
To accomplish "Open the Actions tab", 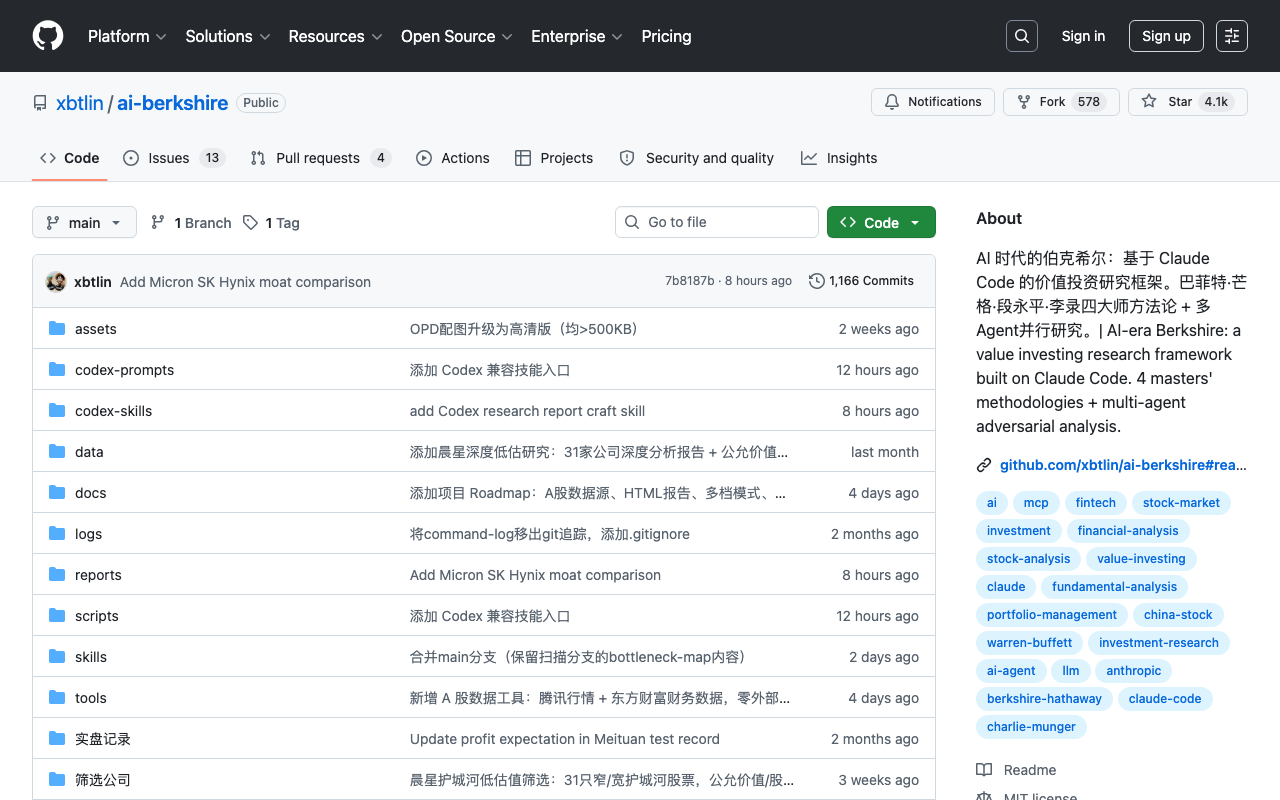I will point(453,158).
